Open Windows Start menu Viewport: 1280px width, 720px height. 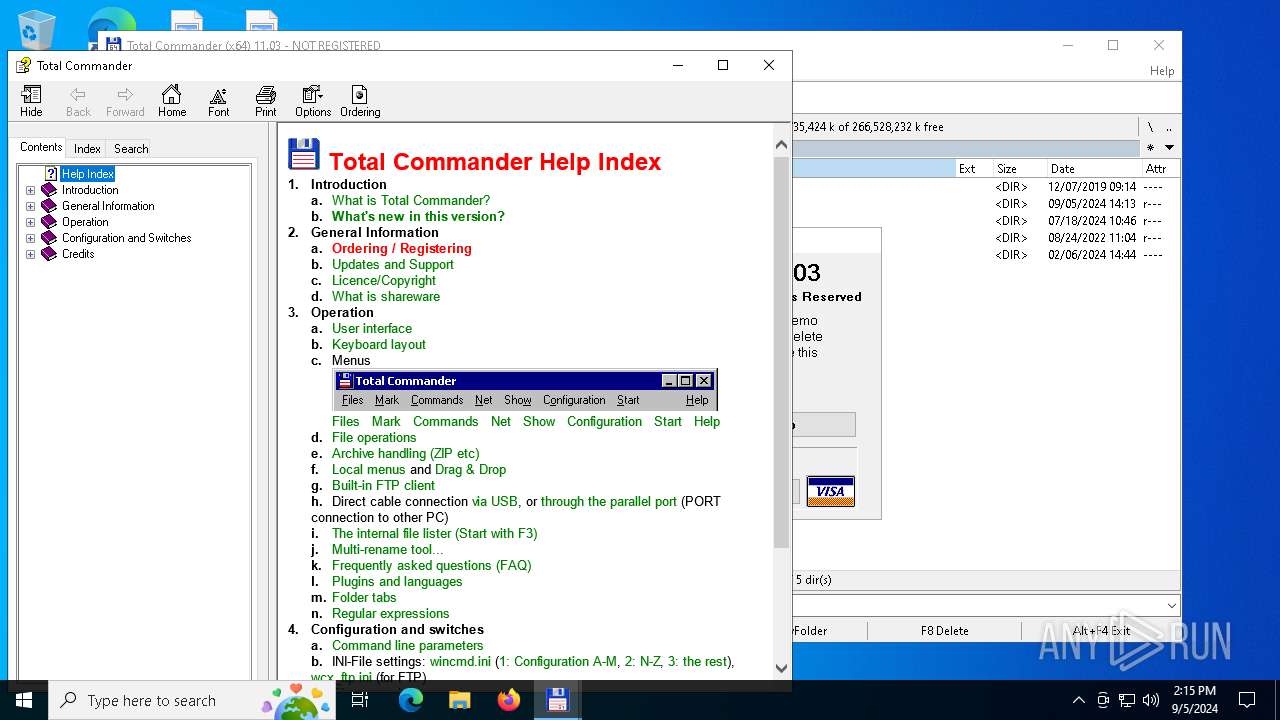[x=24, y=700]
